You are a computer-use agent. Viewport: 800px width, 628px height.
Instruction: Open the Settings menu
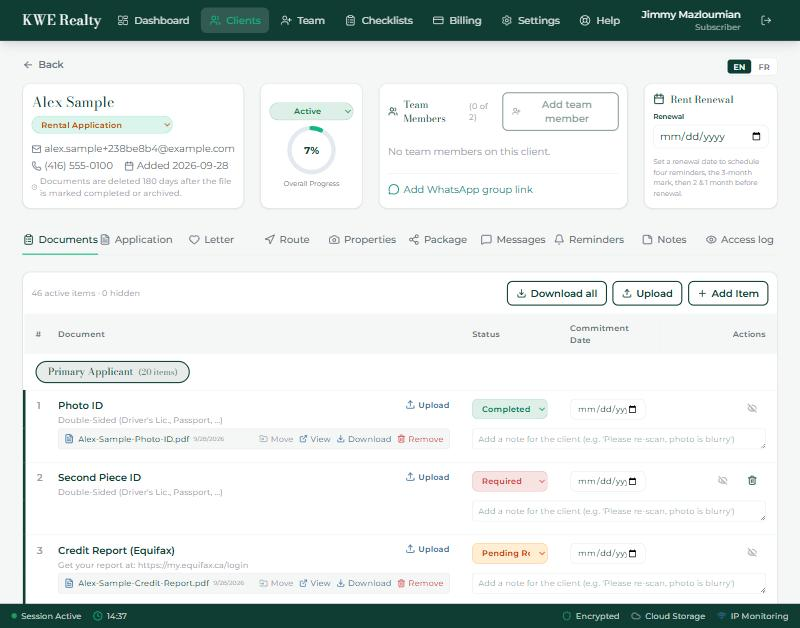[531, 20]
